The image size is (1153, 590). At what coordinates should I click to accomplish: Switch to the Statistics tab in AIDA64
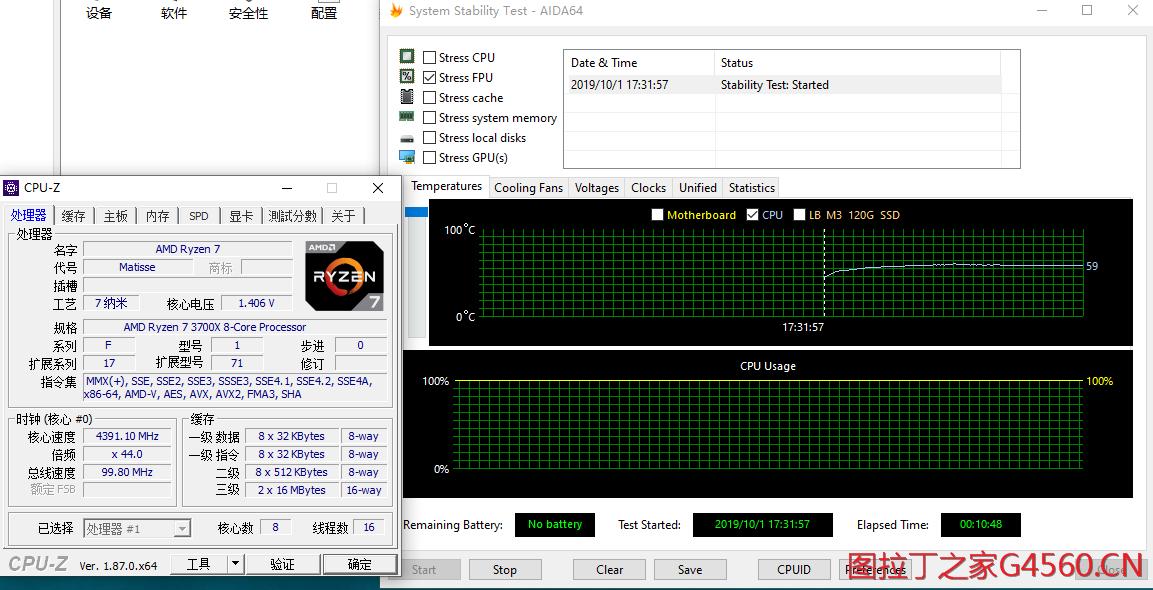click(x=751, y=187)
